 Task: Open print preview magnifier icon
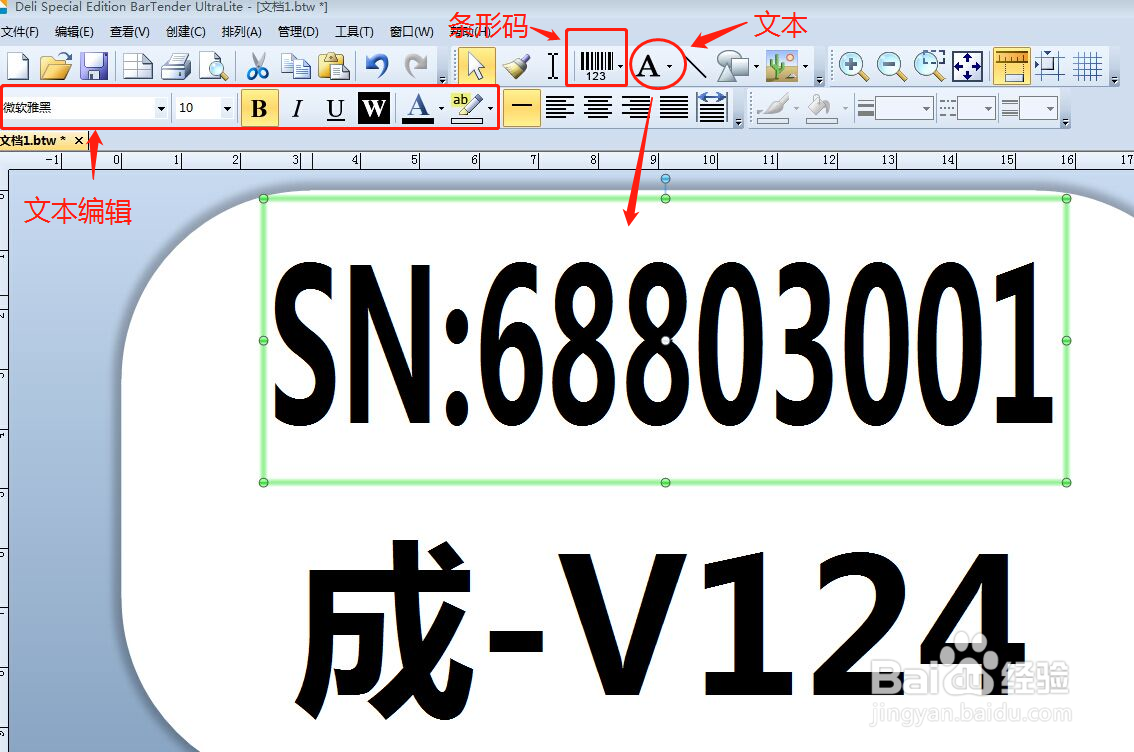[x=214, y=66]
